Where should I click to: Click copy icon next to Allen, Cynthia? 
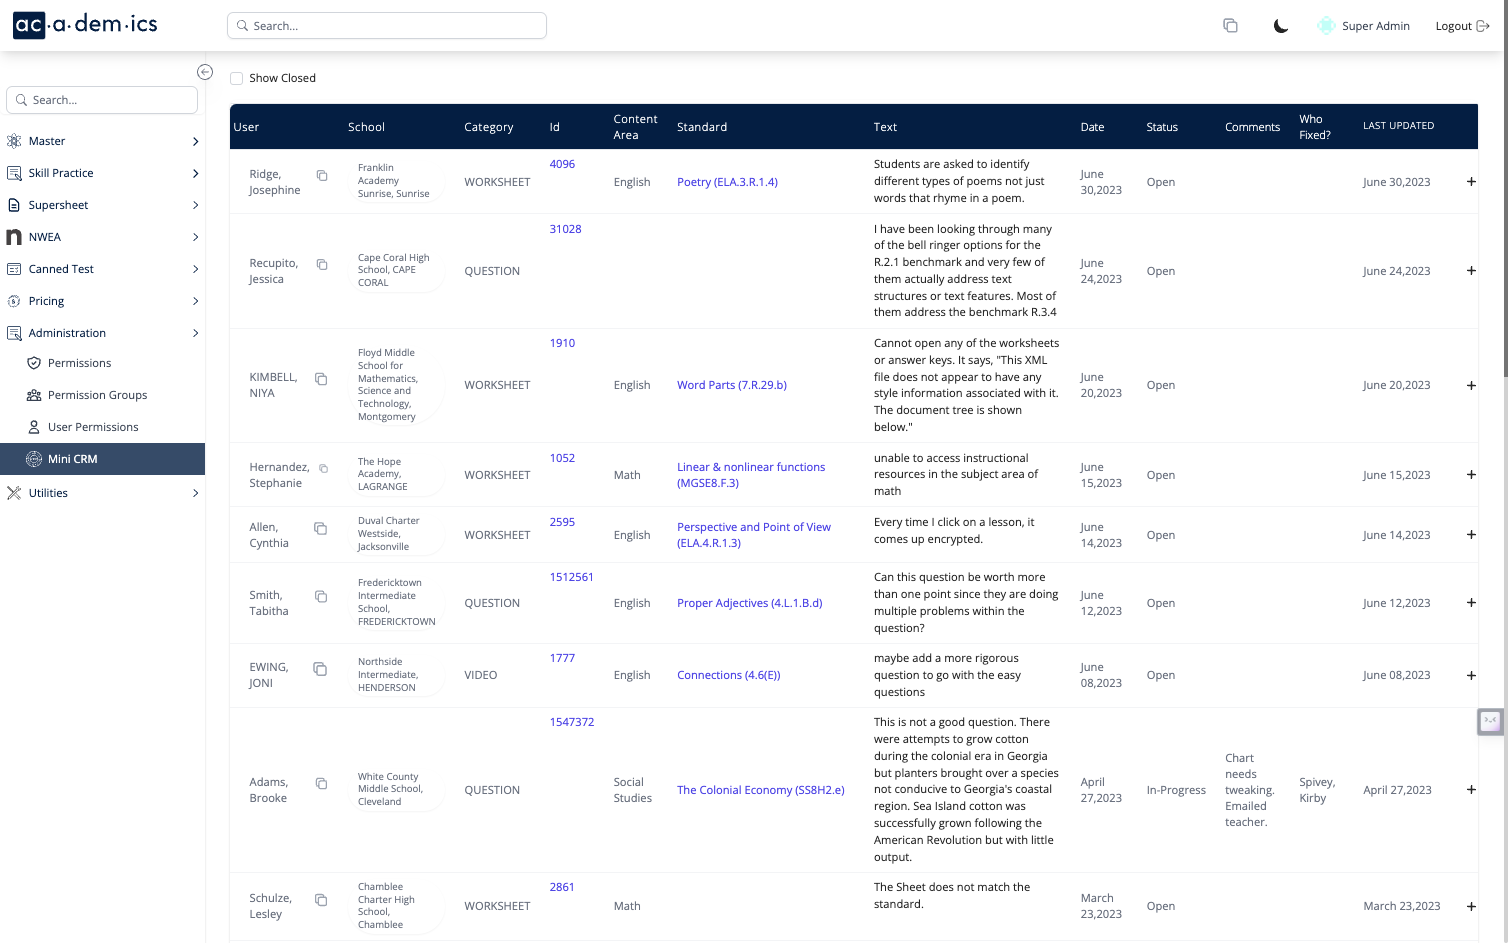pos(321,528)
